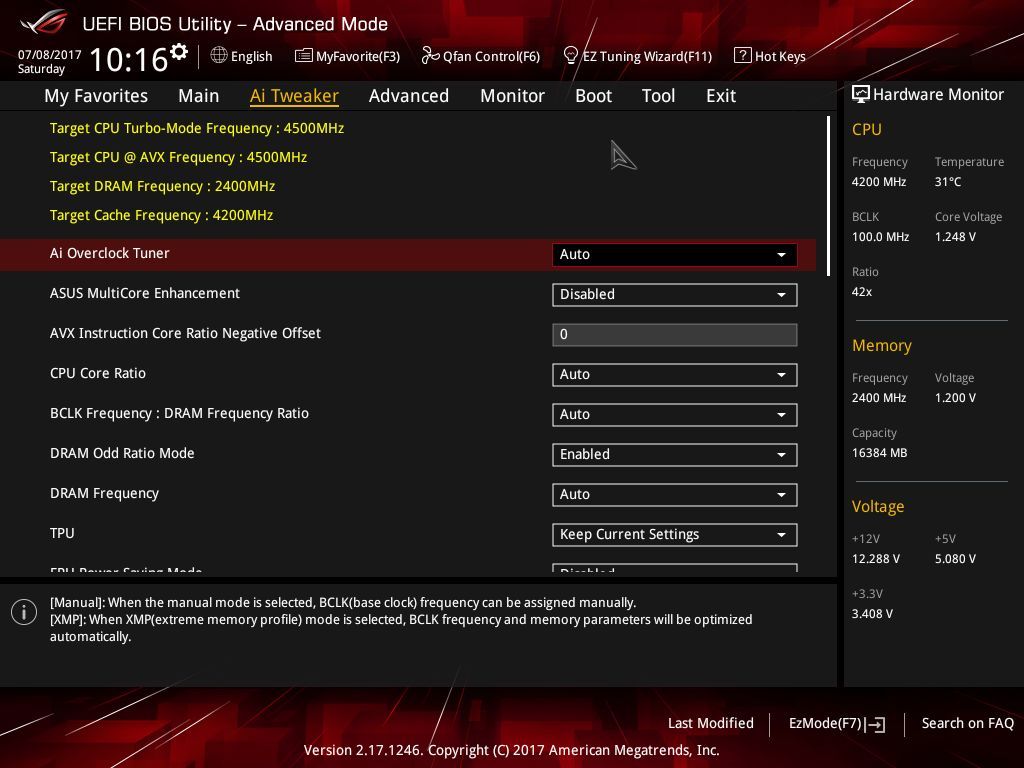This screenshot has height=768, width=1024.
Task: Click the 10:16 clock time
Action: click(129, 59)
